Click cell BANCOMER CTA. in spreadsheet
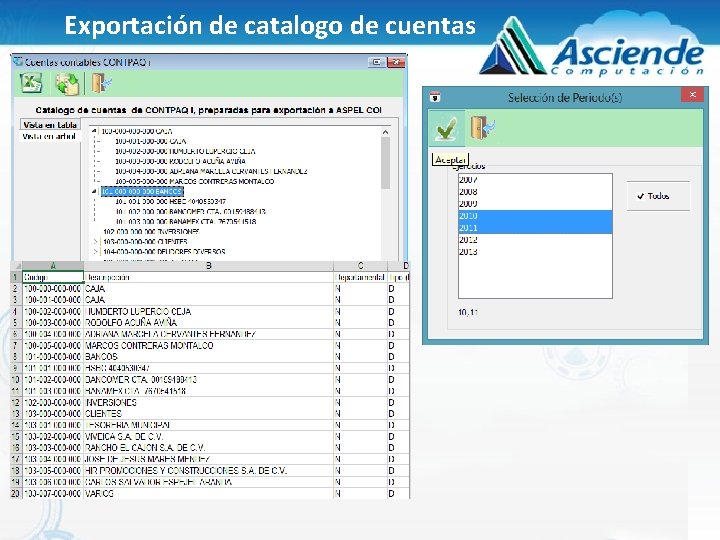720x540 pixels. pyautogui.click(x=208, y=380)
